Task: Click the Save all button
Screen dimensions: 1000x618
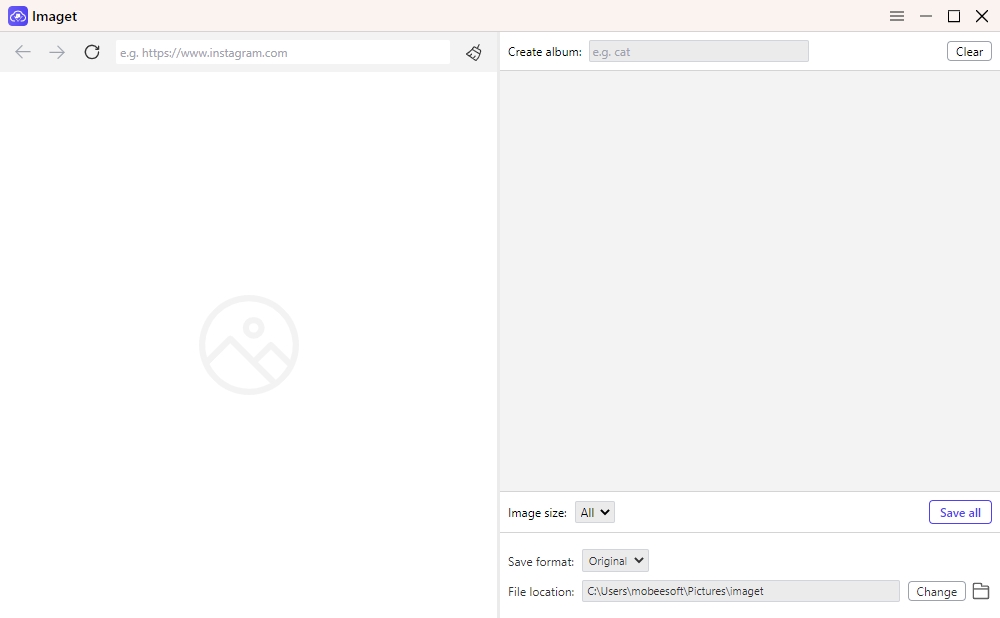Action: [x=959, y=512]
